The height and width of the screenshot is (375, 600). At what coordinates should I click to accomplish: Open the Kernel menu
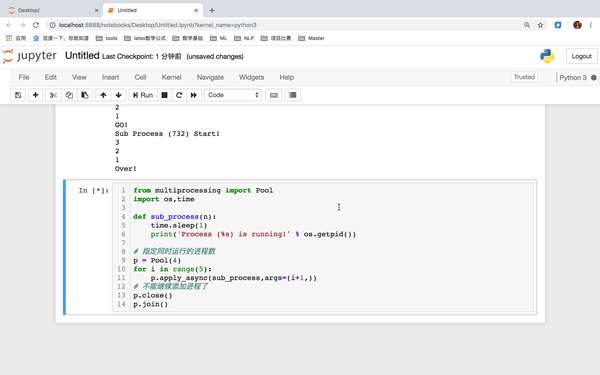[x=171, y=77]
